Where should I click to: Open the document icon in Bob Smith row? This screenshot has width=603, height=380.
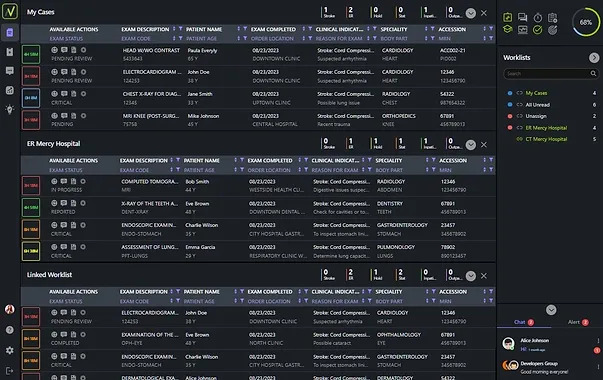pos(73,182)
